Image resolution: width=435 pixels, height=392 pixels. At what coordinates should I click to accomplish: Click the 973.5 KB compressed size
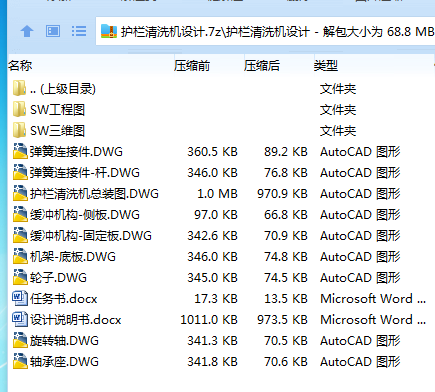coord(282,320)
